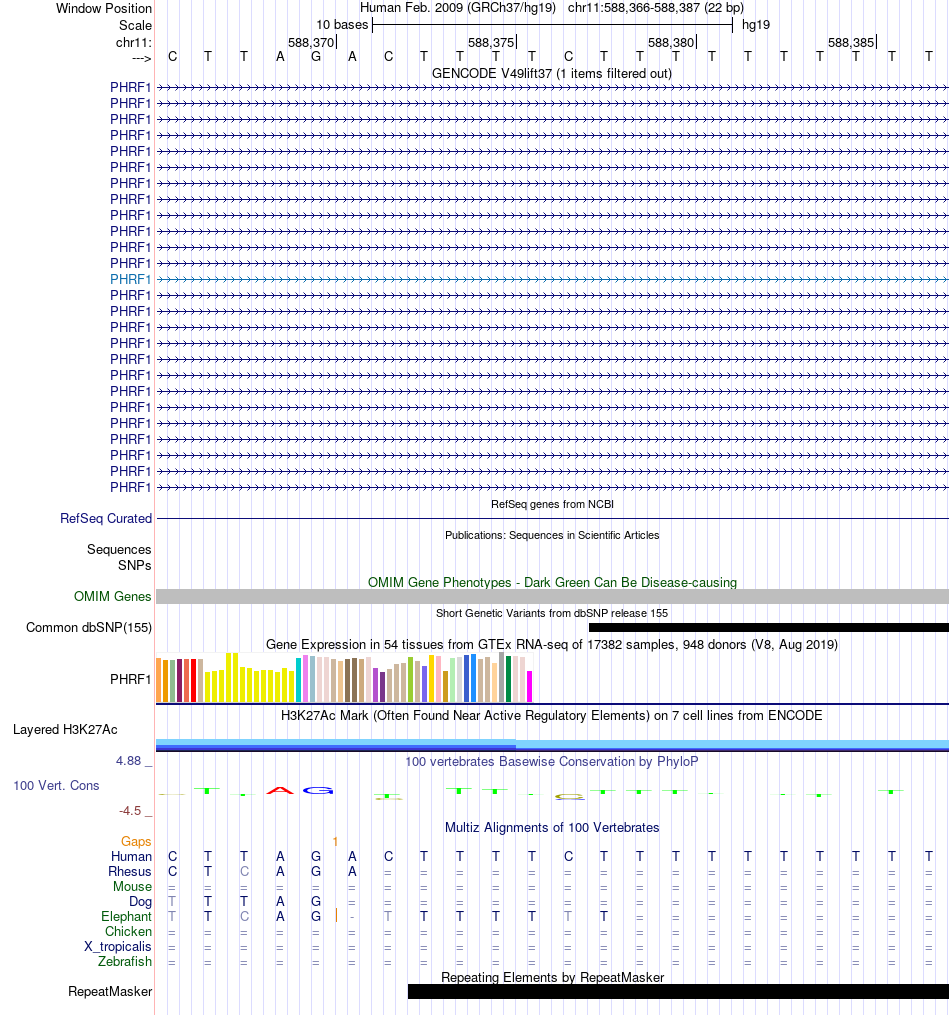Click the Human alignment row label

[x=131, y=856]
